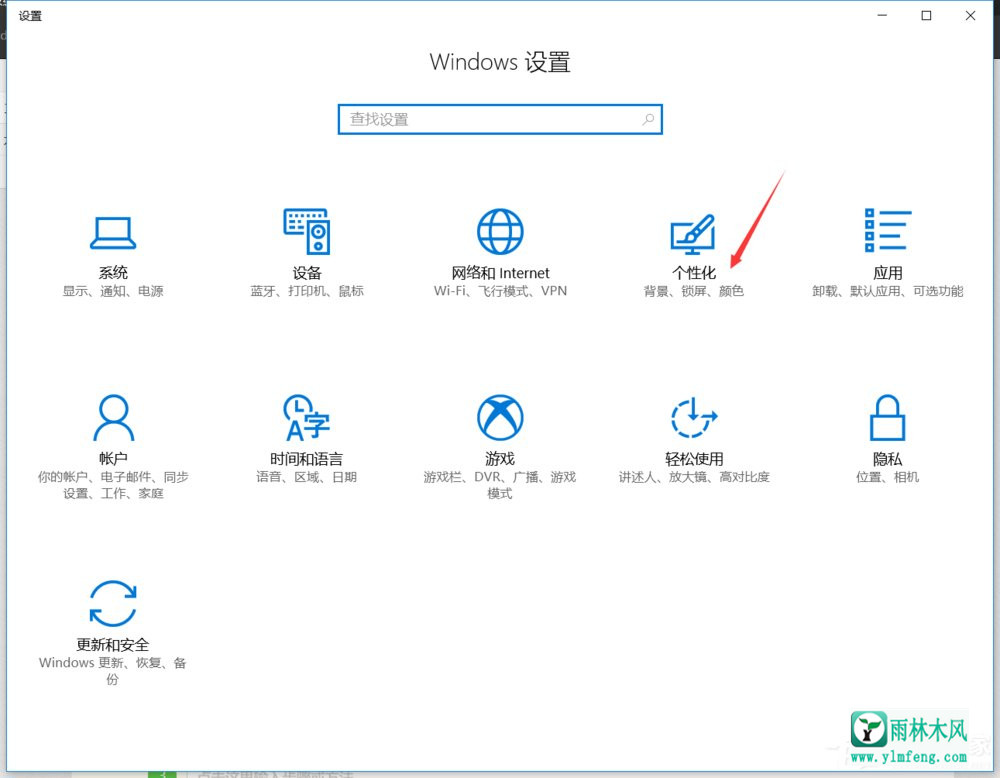Click the 游戏 label
The width and height of the screenshot is (1000, 778).
coord(500,459)
